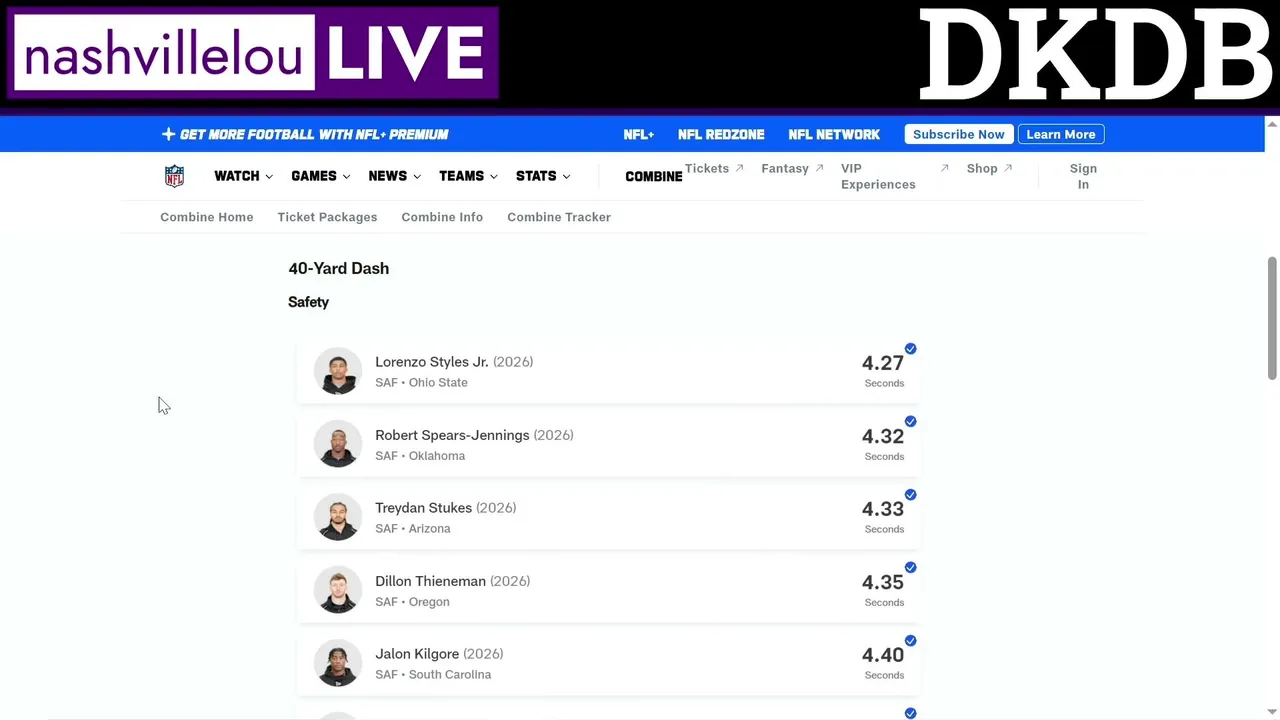
Task: Click the Learn More button
Action: point(1061,134)
